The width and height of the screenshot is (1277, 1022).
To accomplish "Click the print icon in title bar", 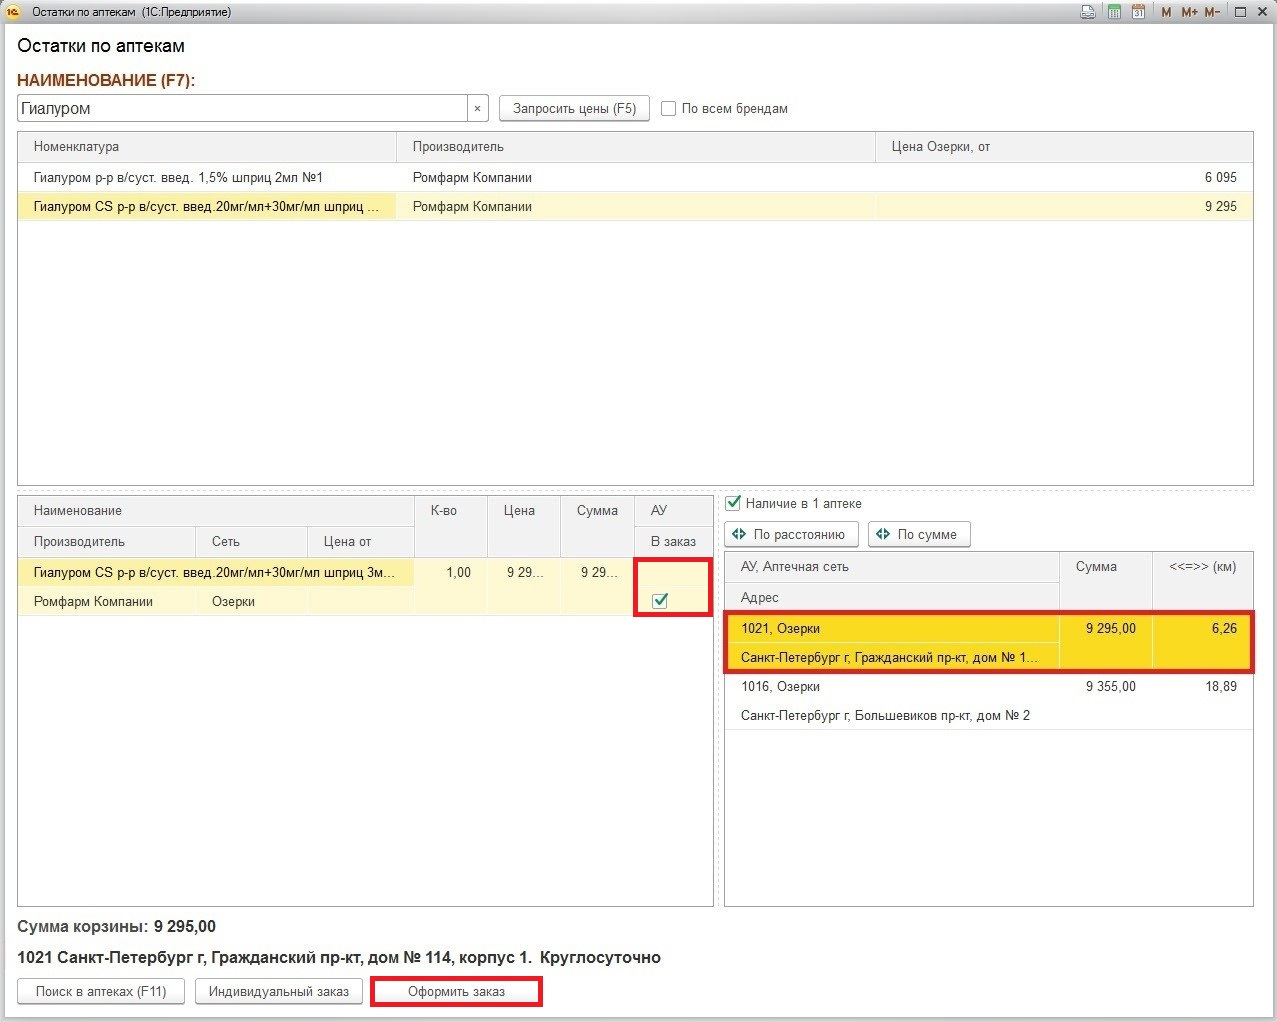I will [x=1088, y=12].
